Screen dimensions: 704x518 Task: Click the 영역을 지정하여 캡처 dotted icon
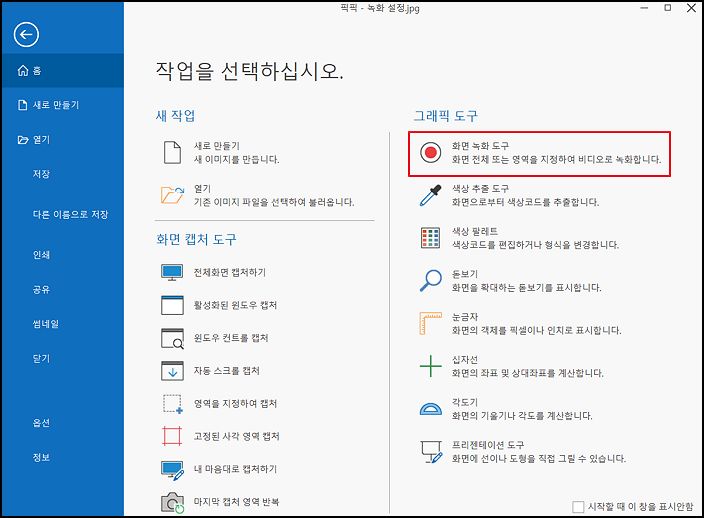pos(172,404)
